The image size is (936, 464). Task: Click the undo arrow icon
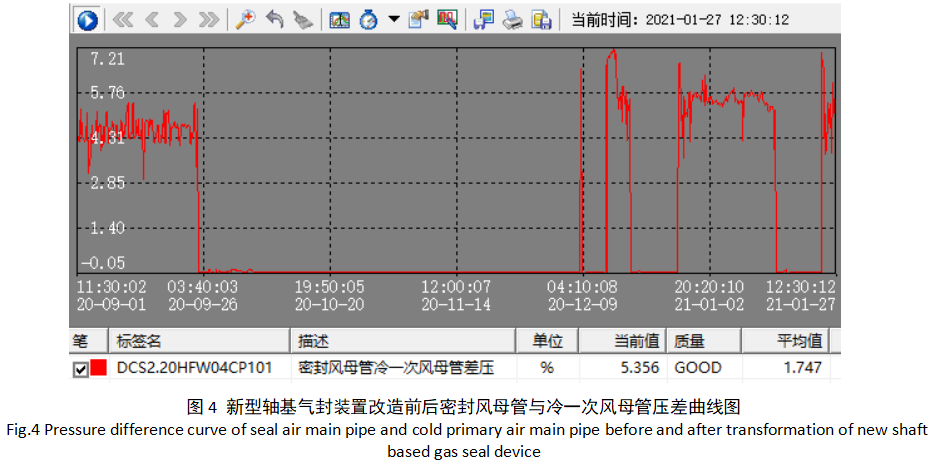click(x=274, y=19)
